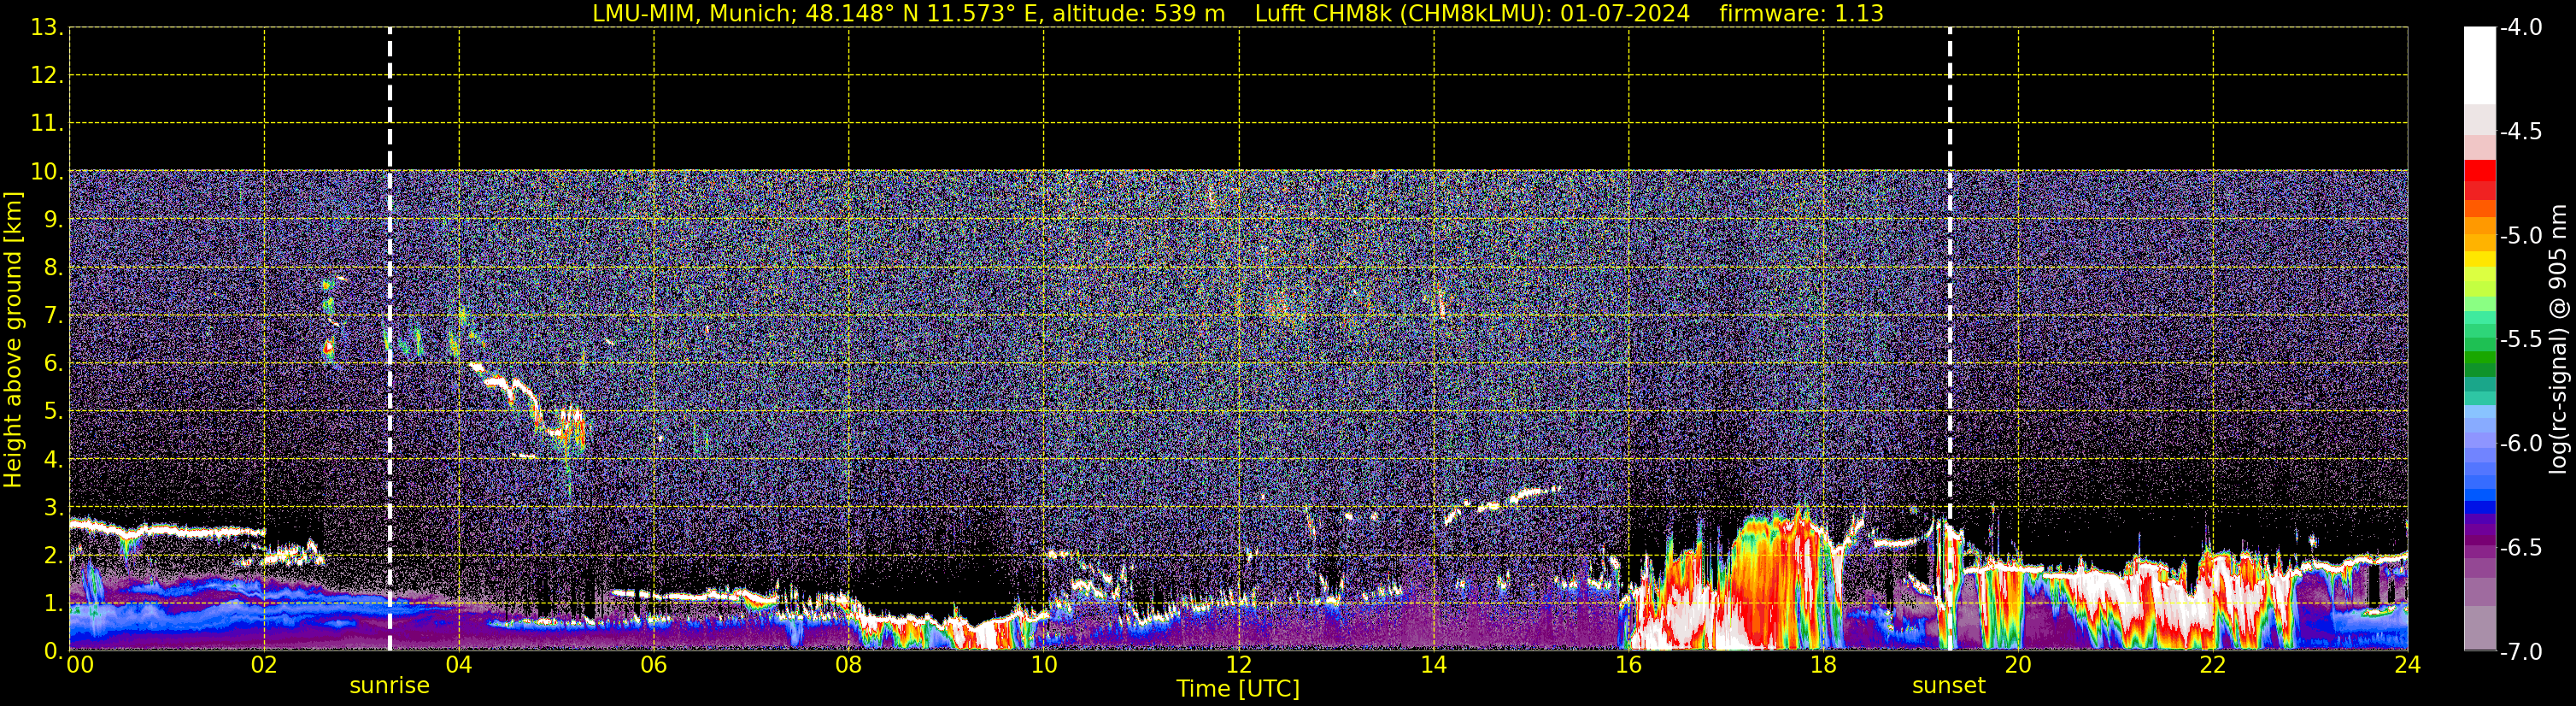Viewport: 2576px width, 706px height.
Task: Click the y-axis tick label '2.'
Action: coord(53,555)
